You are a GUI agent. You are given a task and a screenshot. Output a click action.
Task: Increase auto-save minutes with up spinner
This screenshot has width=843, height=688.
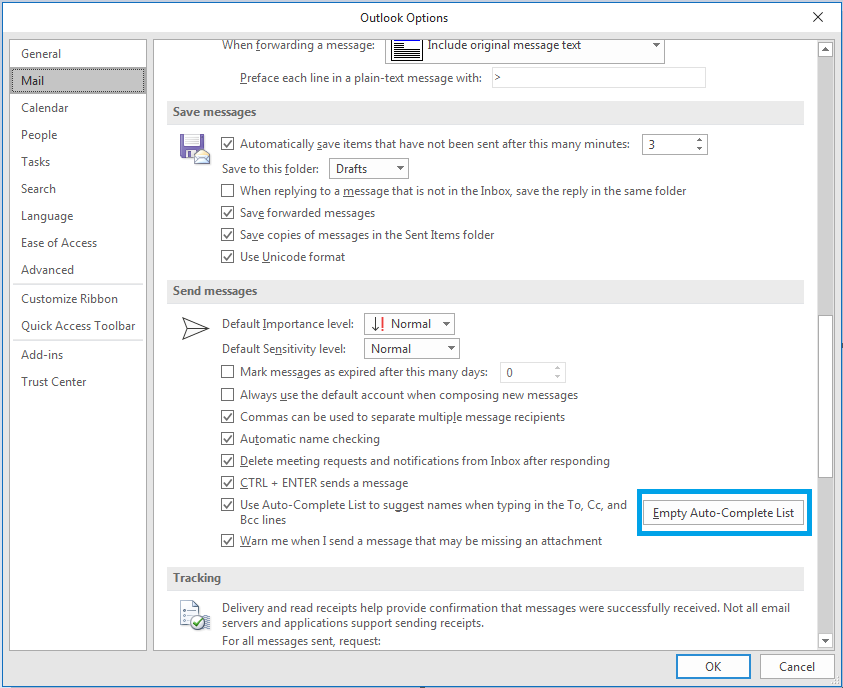[699, 140]
